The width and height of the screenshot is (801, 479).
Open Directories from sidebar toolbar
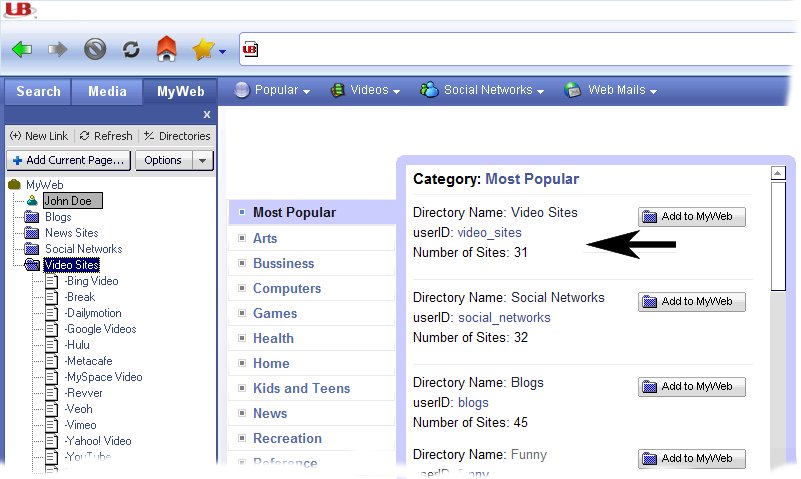(177, 136)
